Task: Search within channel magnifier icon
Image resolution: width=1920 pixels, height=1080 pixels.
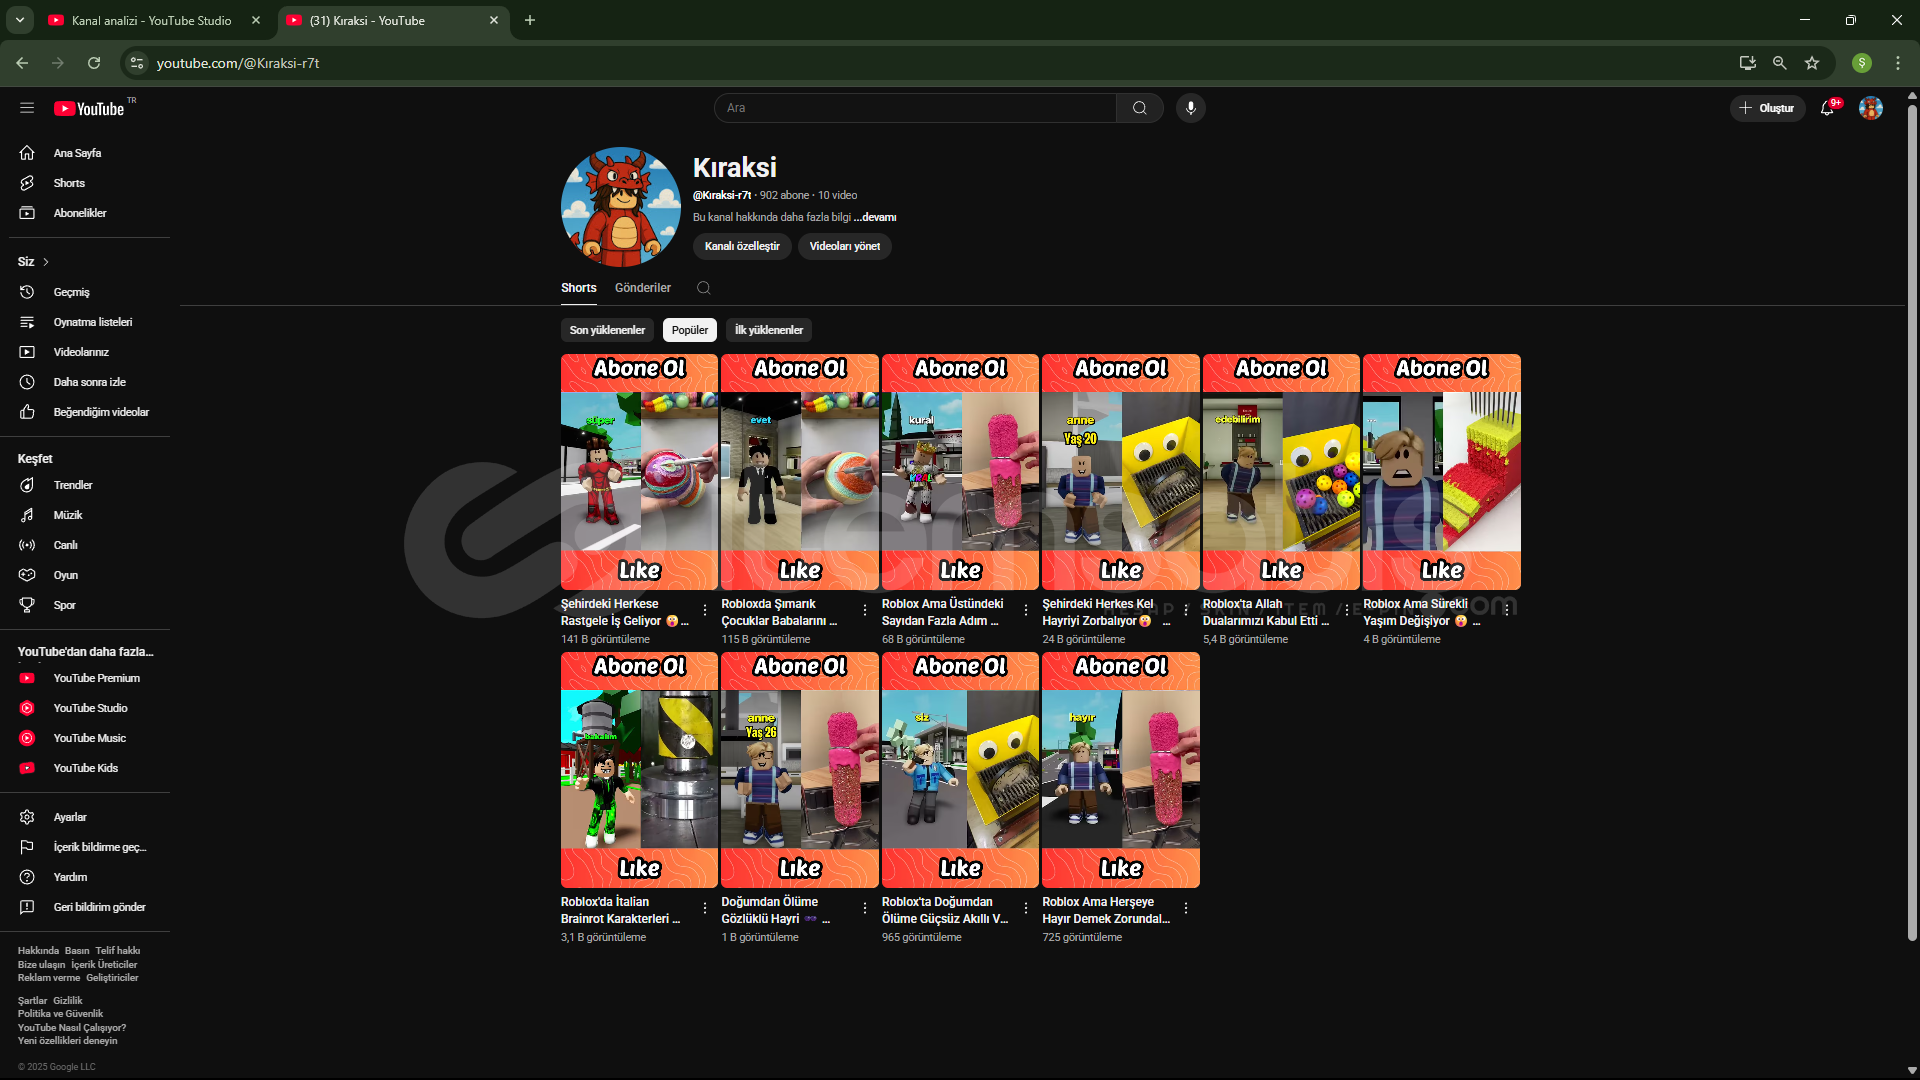Action: pos(704,288)
